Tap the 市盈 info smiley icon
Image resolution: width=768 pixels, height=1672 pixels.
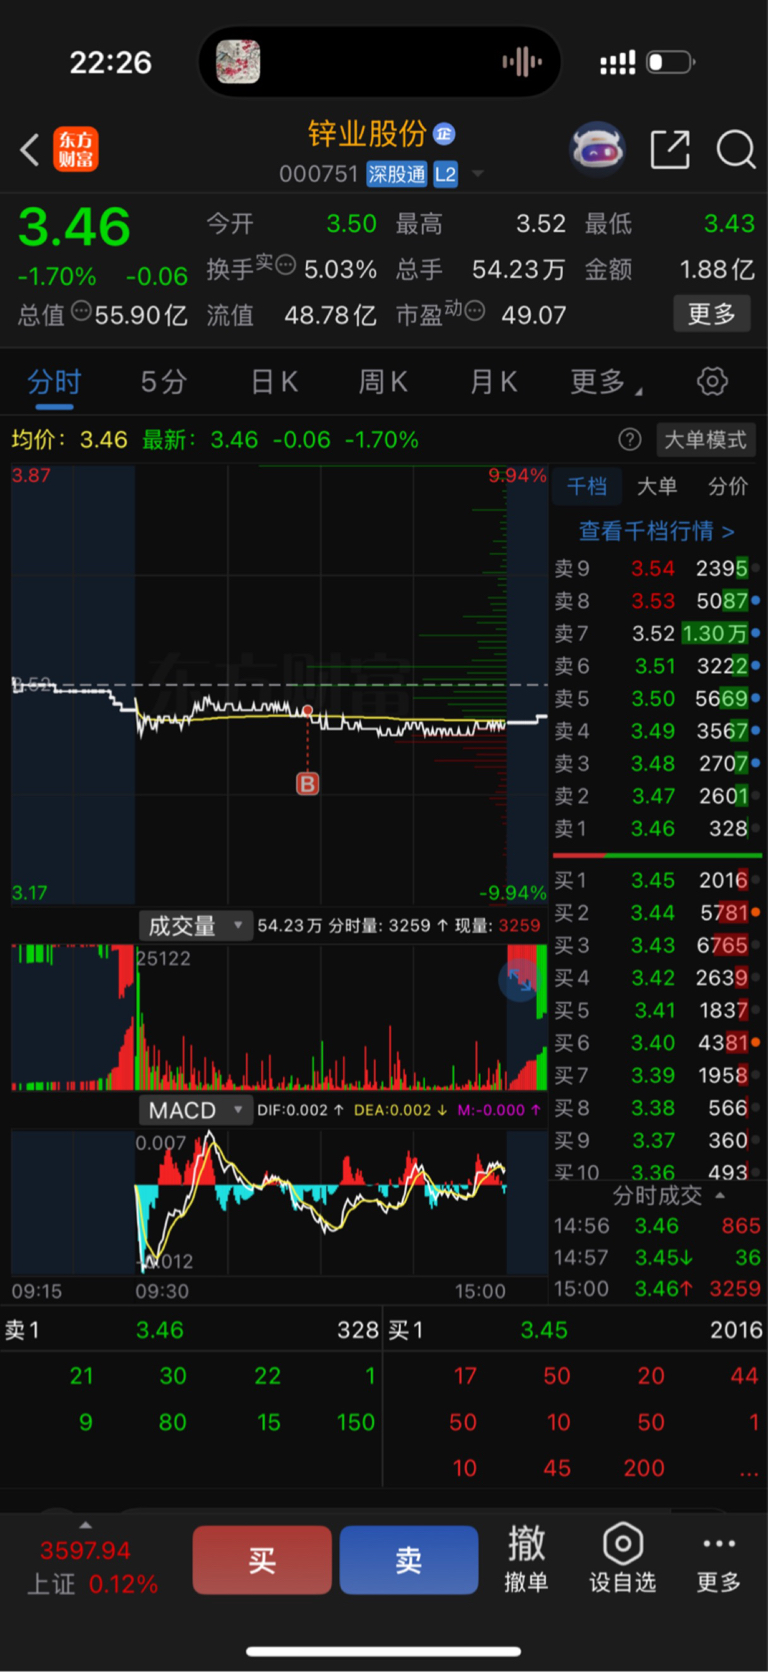[474, 311]
